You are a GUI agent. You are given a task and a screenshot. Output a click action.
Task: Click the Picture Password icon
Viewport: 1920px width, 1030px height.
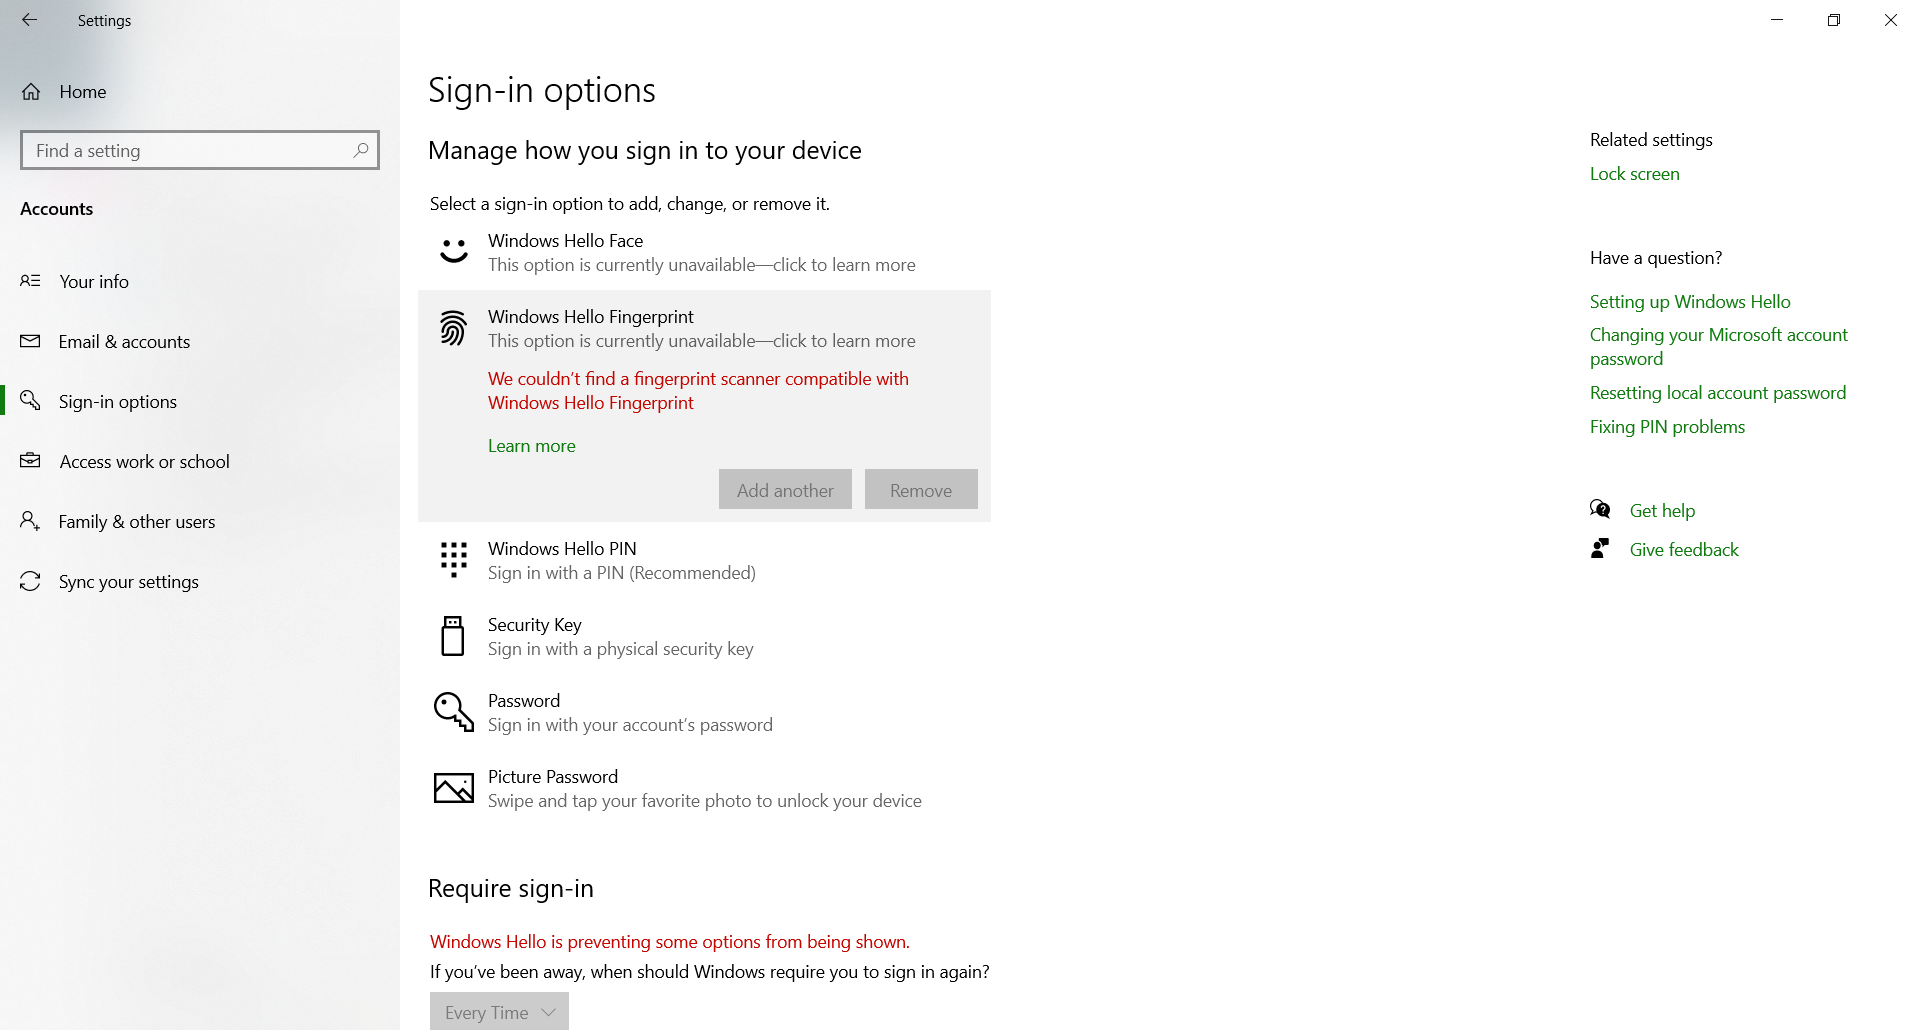tap(453, 788)
